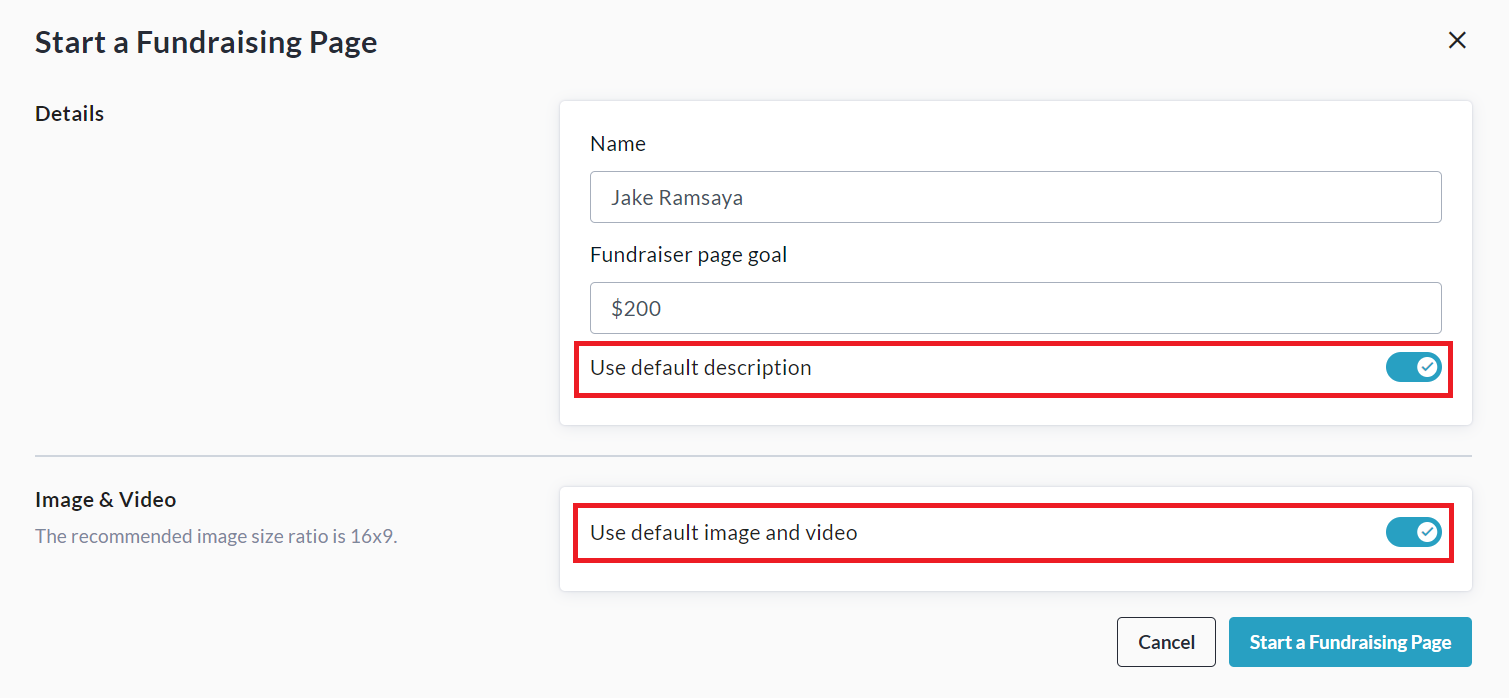The height and width of the screenshot is (698, 1509).
Task: Click the checkmark icon on image toggle
Action: pos(1427,533)
